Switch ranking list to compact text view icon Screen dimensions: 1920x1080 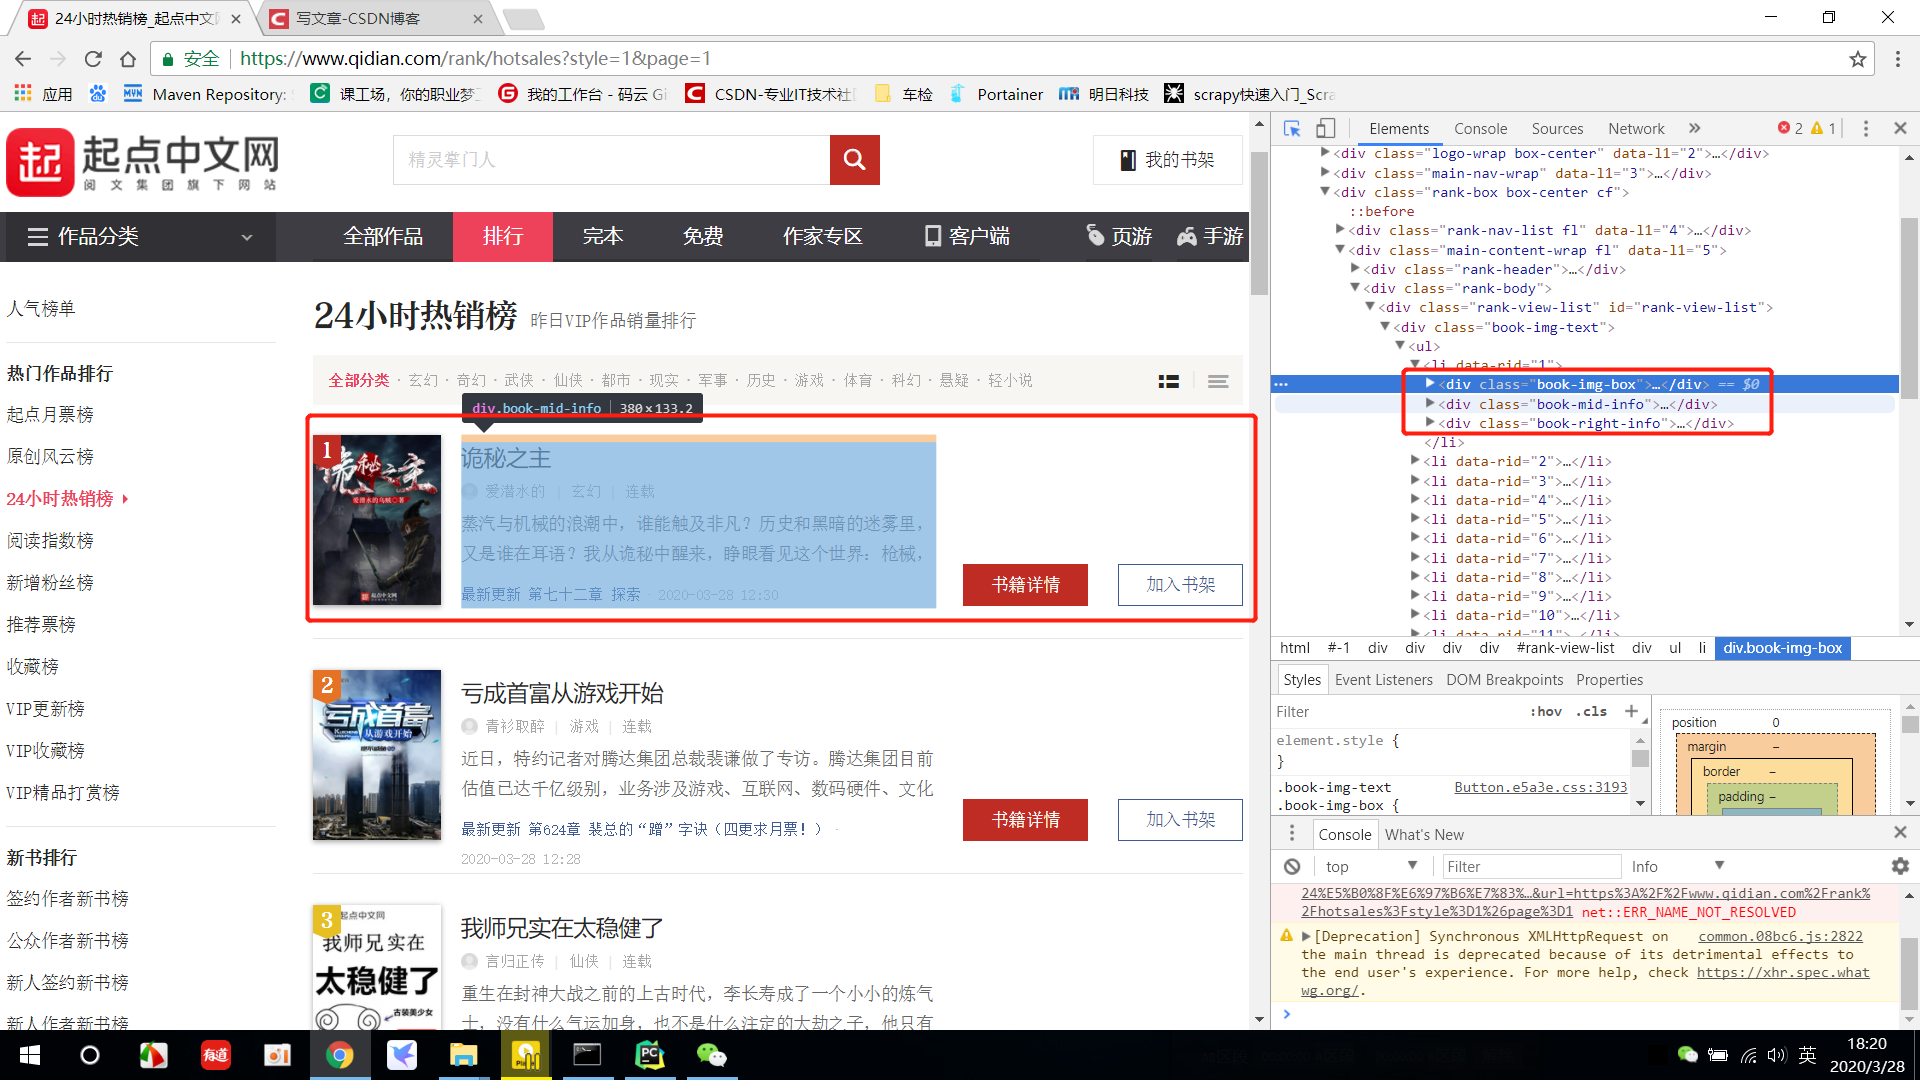1217,381
